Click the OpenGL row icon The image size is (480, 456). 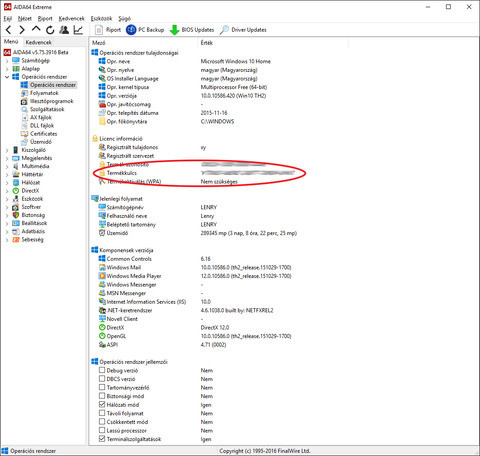tap(102, 336)
